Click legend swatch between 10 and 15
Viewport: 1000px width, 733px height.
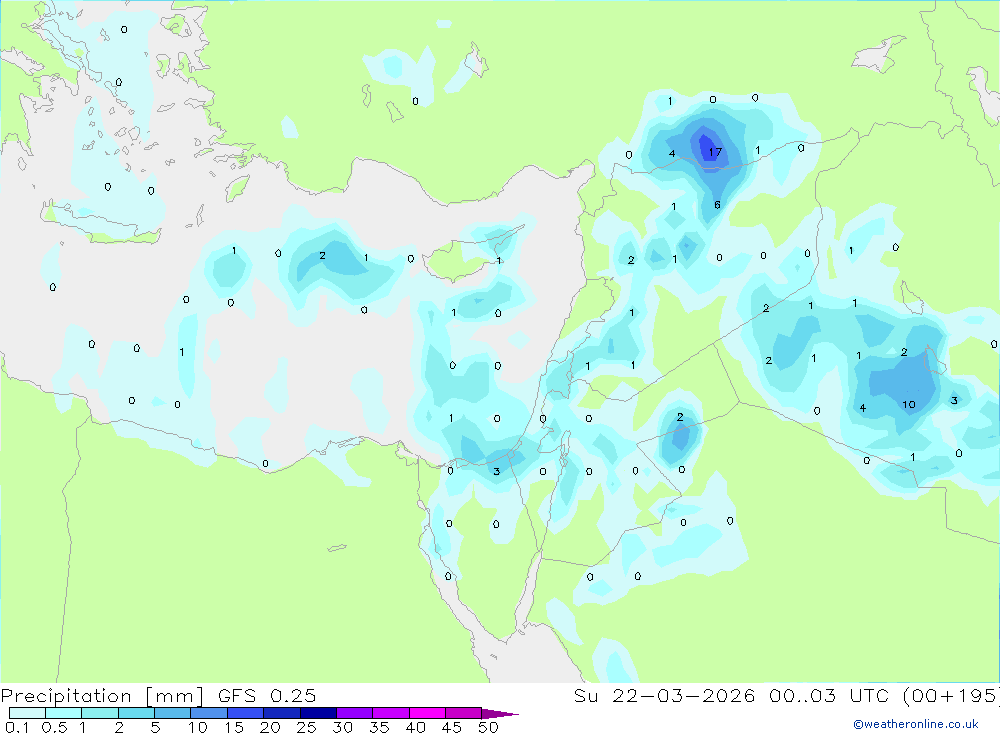coord(209,713)
